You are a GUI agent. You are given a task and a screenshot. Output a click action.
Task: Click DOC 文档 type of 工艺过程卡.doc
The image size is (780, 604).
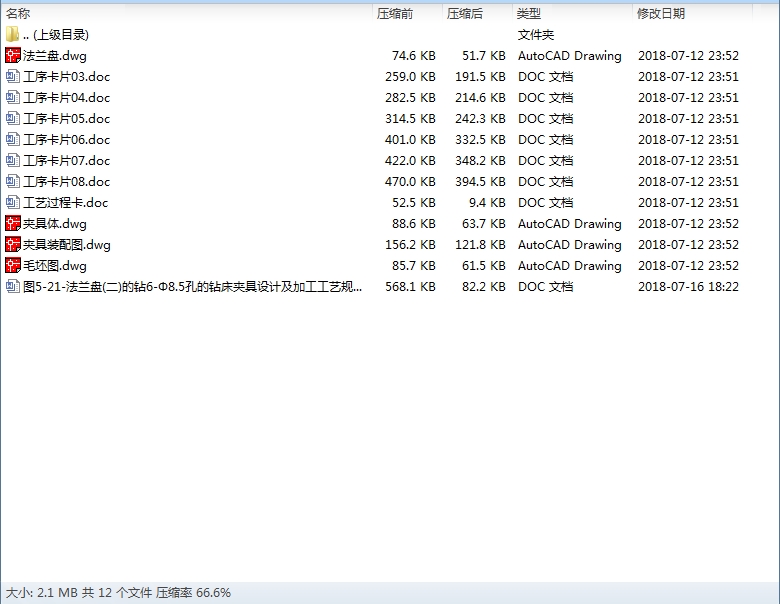(x=546, y=202)
